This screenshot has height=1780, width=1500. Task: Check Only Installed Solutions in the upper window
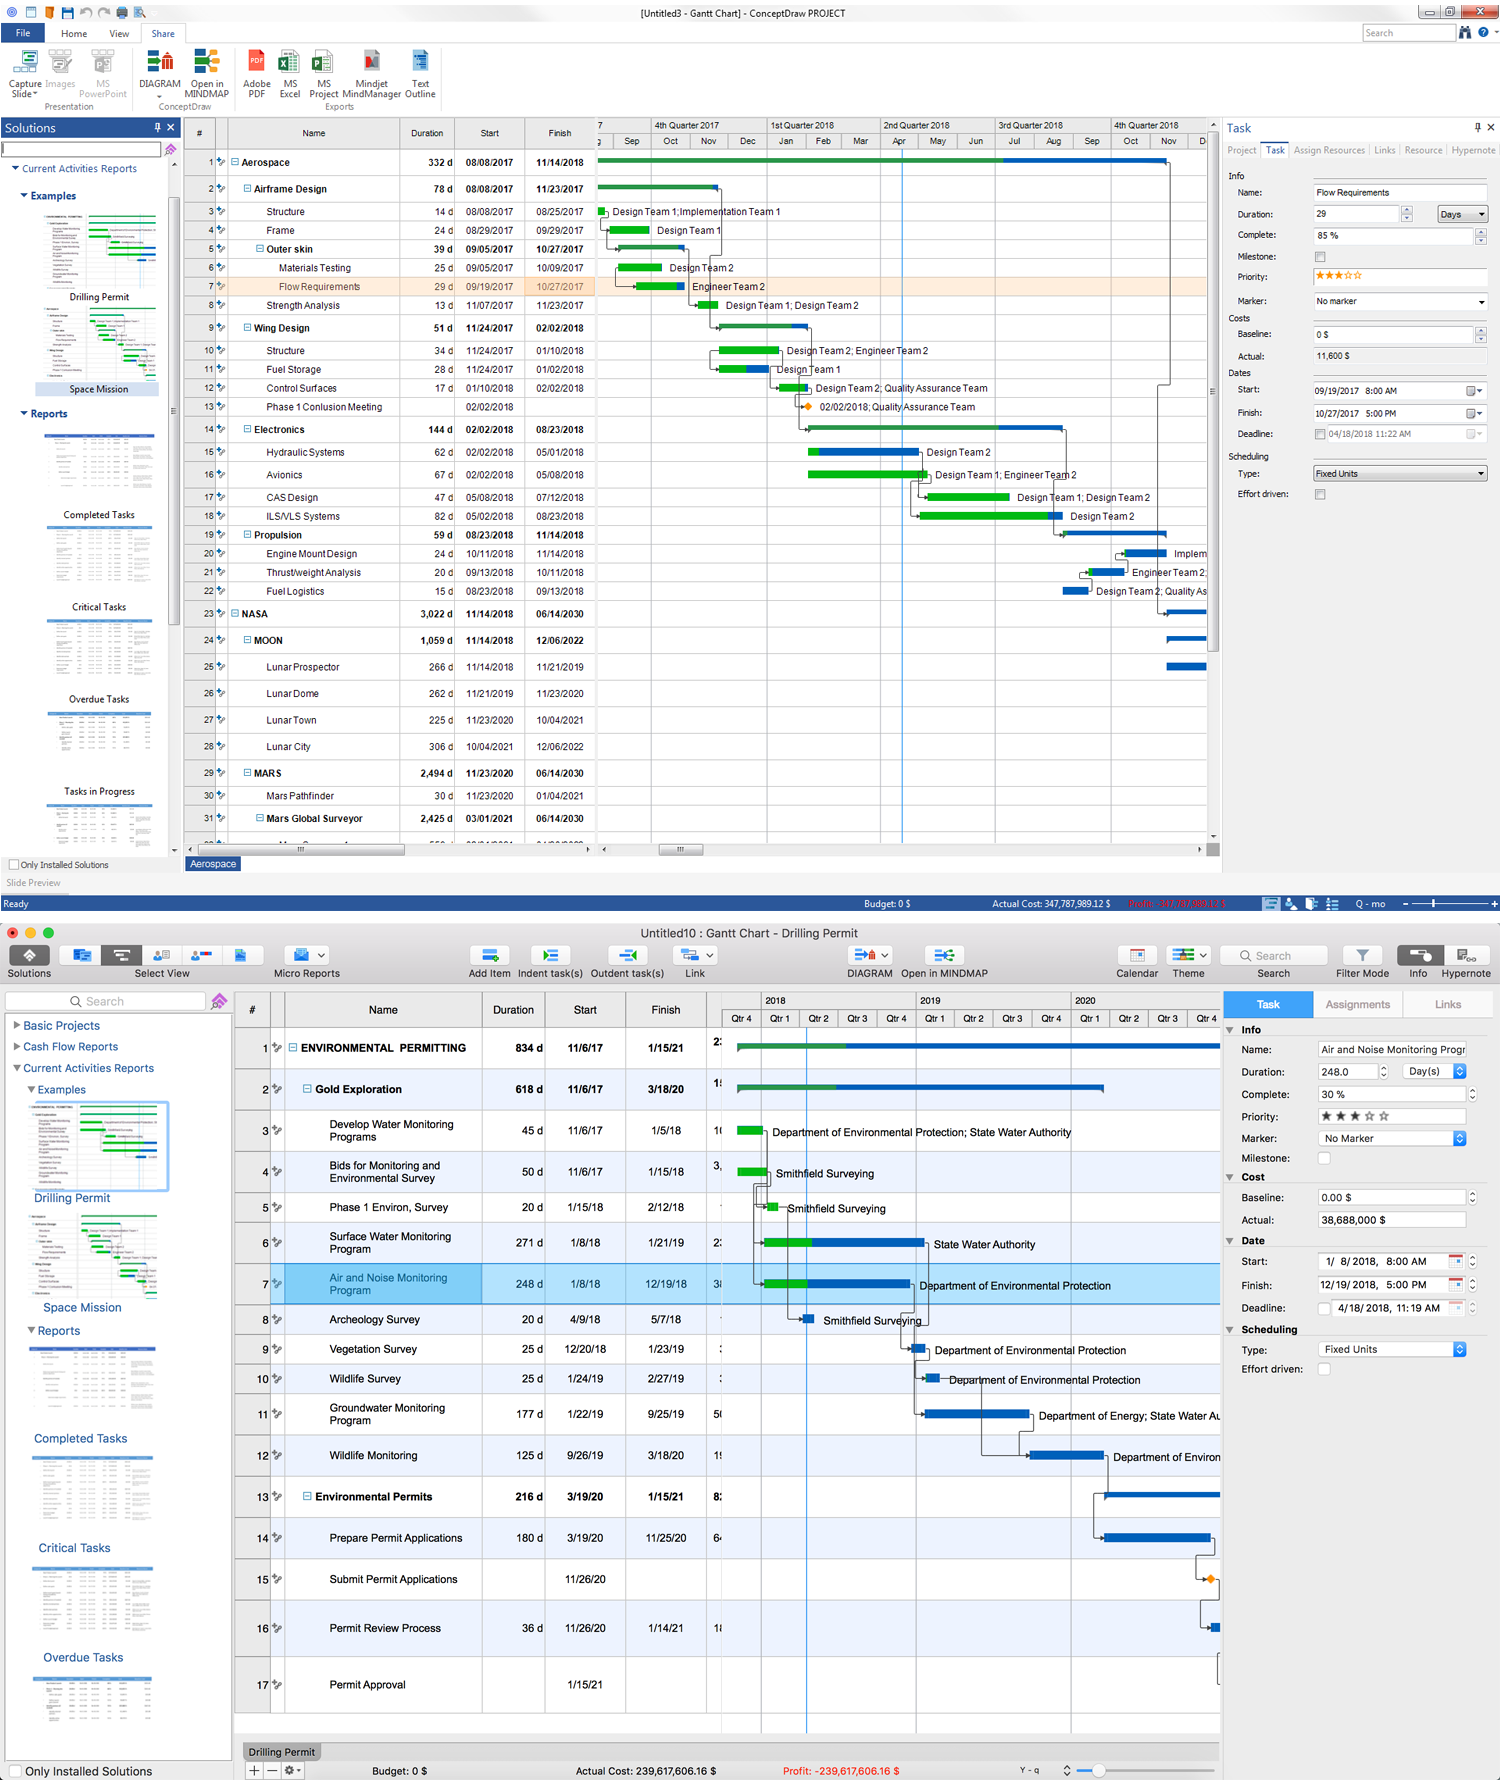click(x=14, y=865)
